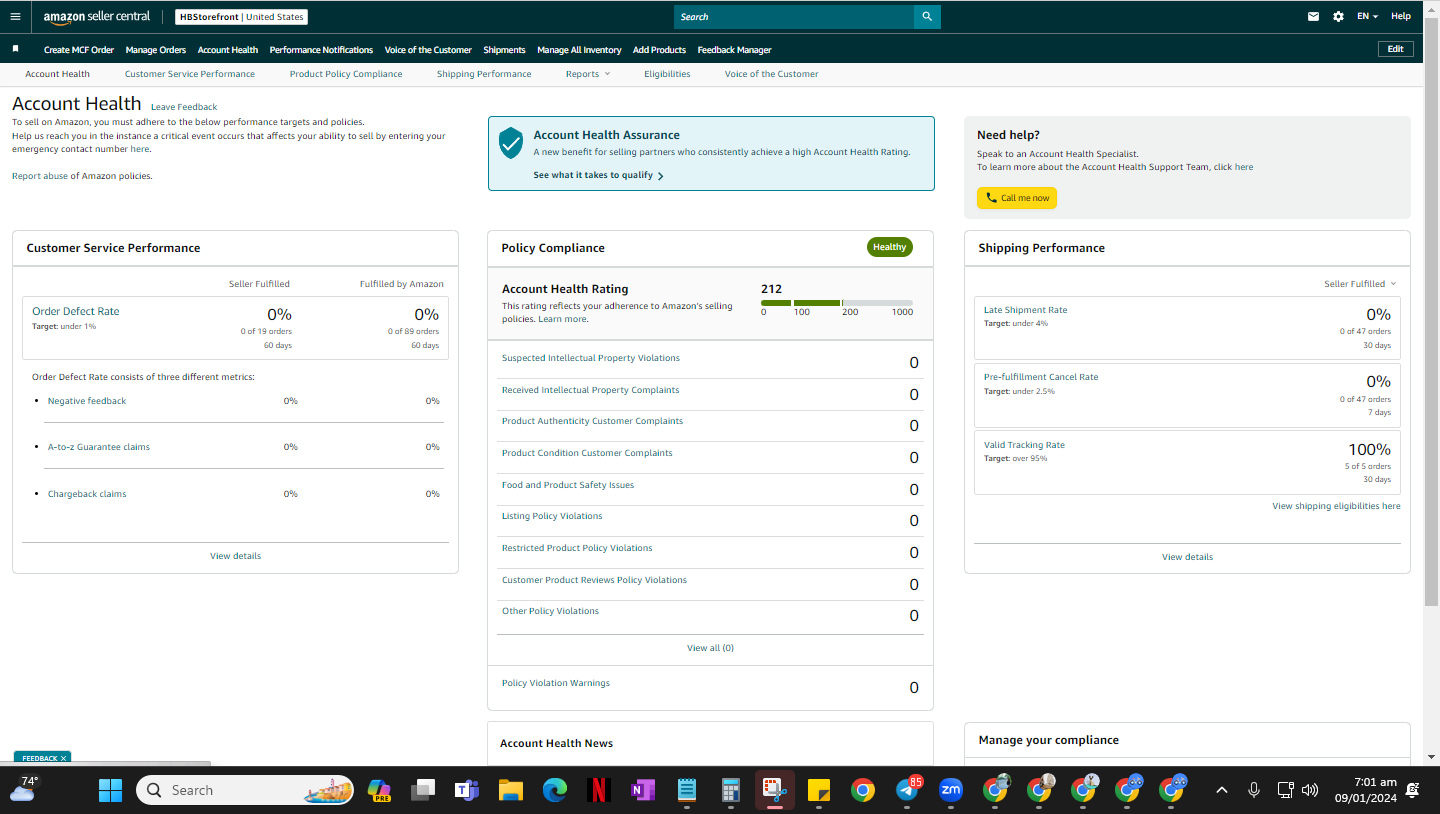Screen dimensions: 1440x814
Task: Click the Call me now button
Action: 1017,198
